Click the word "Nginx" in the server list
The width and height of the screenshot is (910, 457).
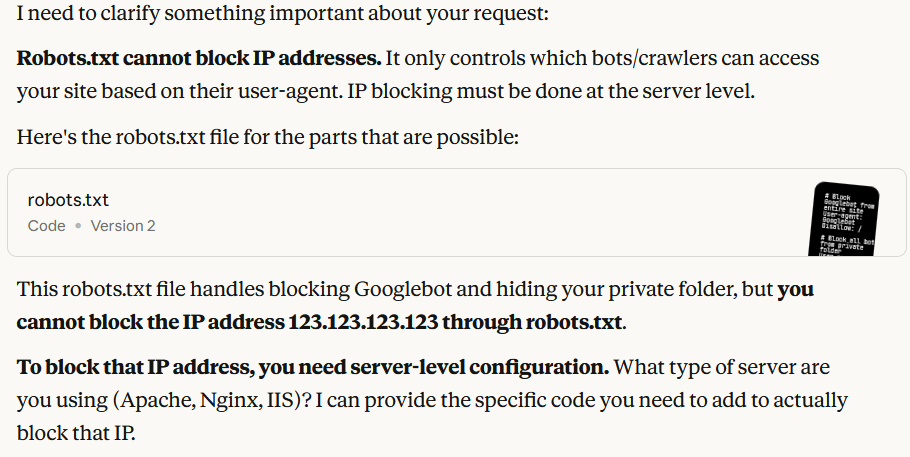tap(227, 400)
